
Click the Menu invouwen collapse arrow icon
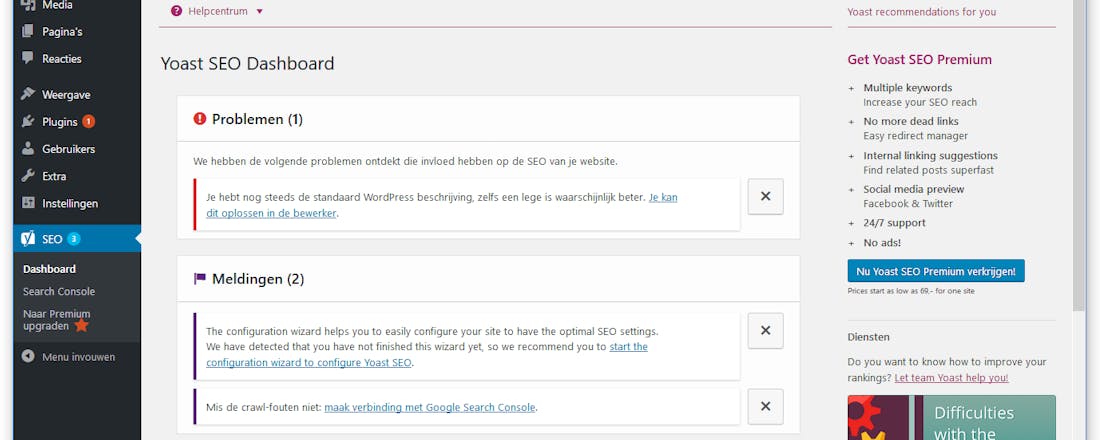tap(28, 356)
